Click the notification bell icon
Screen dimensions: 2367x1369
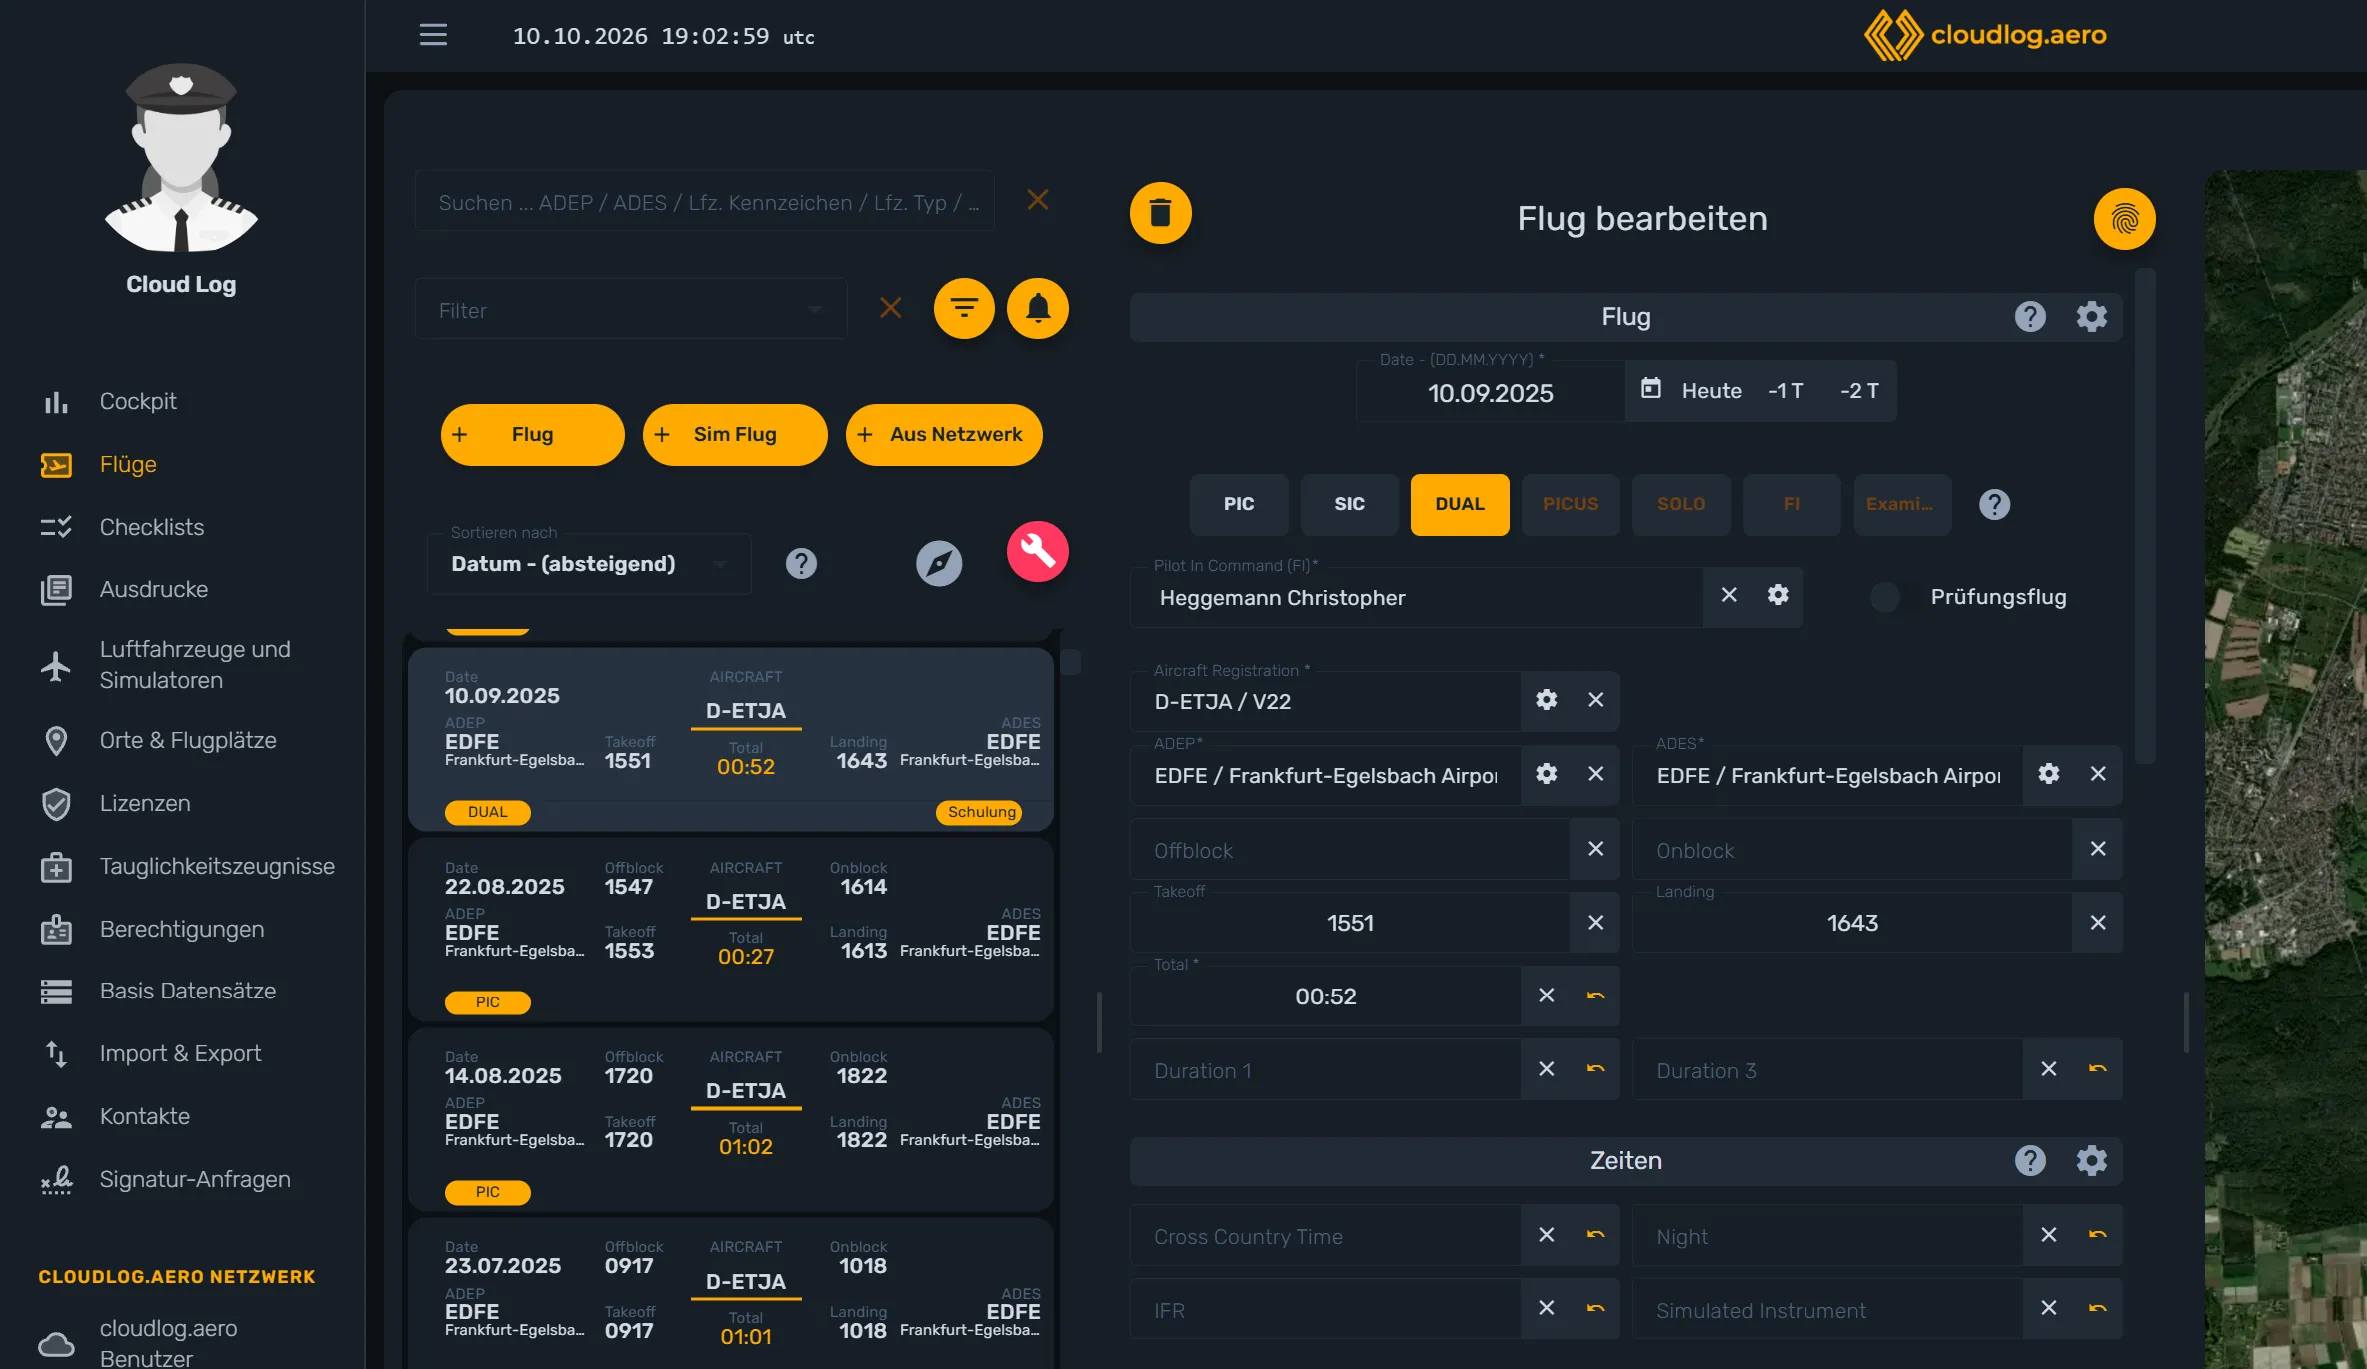tap(1038, 308)
